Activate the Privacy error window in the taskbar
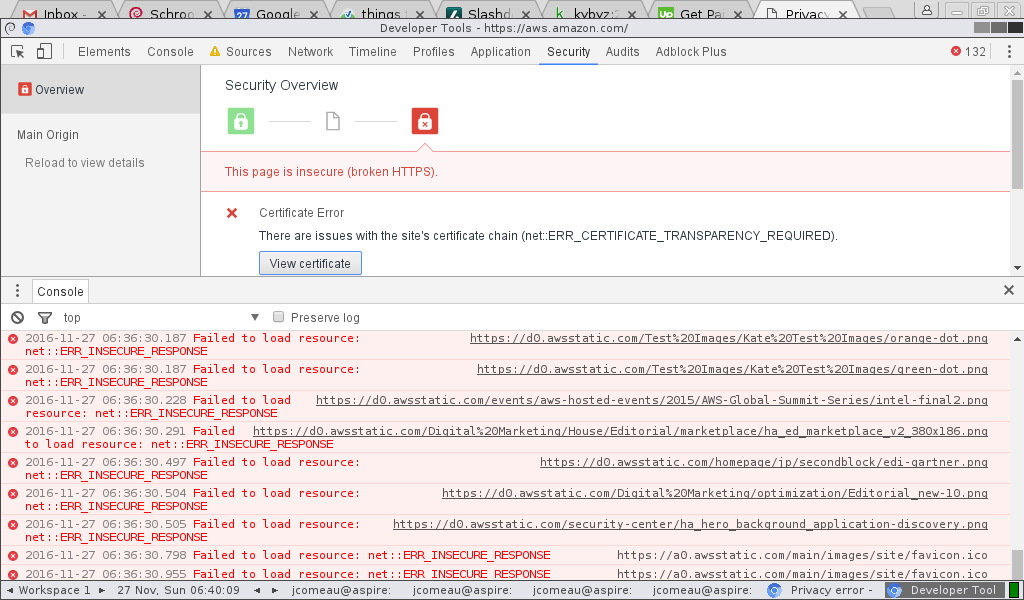The width and height of the screenshot is (1024, 600). 822,590
